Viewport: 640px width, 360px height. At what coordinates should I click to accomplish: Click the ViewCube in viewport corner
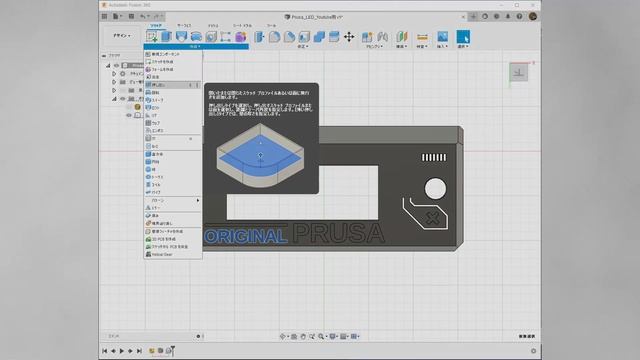(519, 73)
